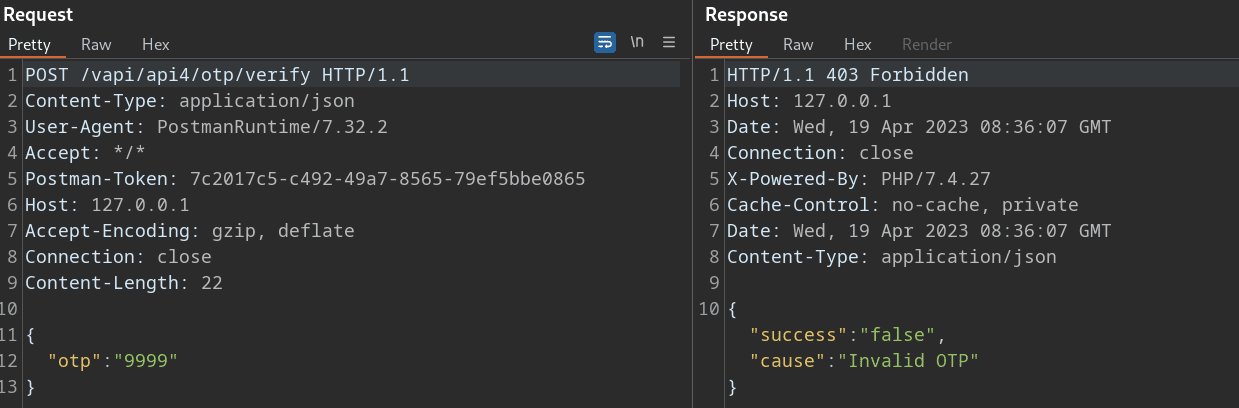
Task: Click the response Connection: close line
Action: [820, 153]
